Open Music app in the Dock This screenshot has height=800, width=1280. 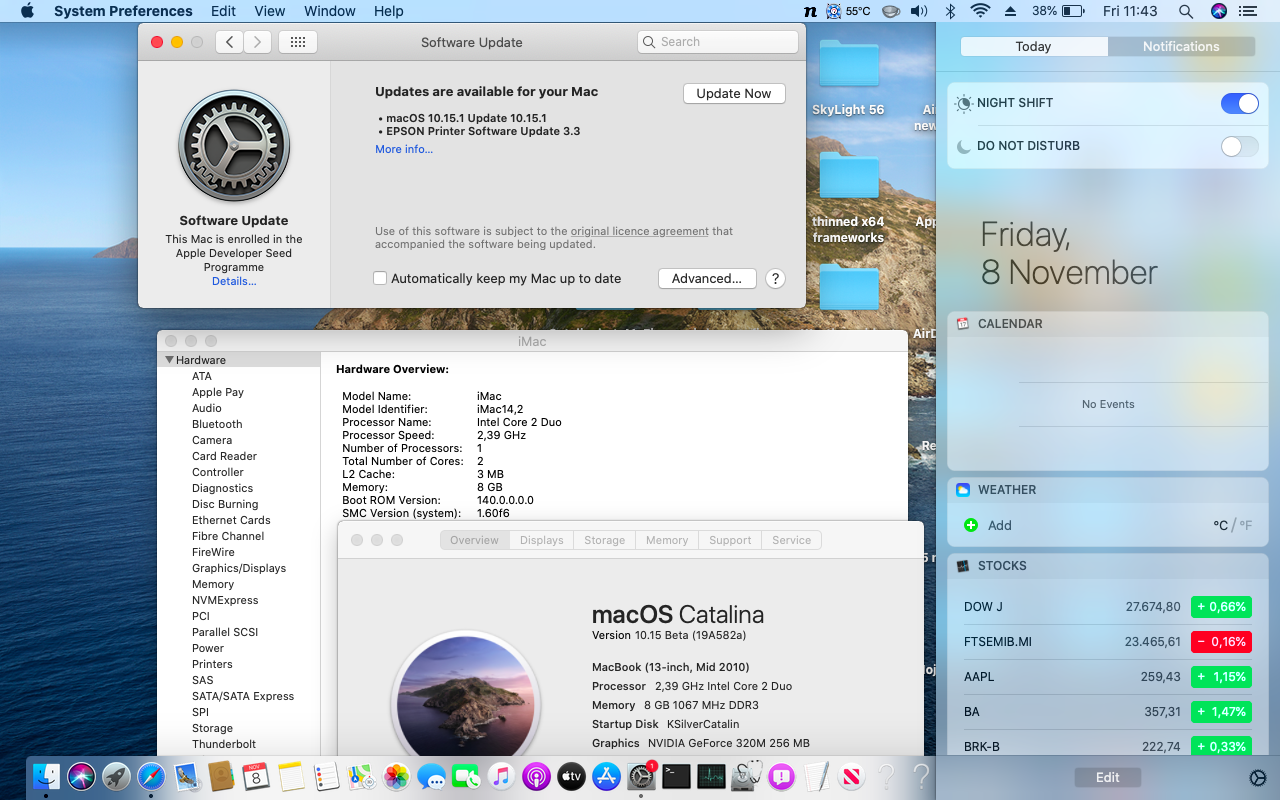[501, 776]
